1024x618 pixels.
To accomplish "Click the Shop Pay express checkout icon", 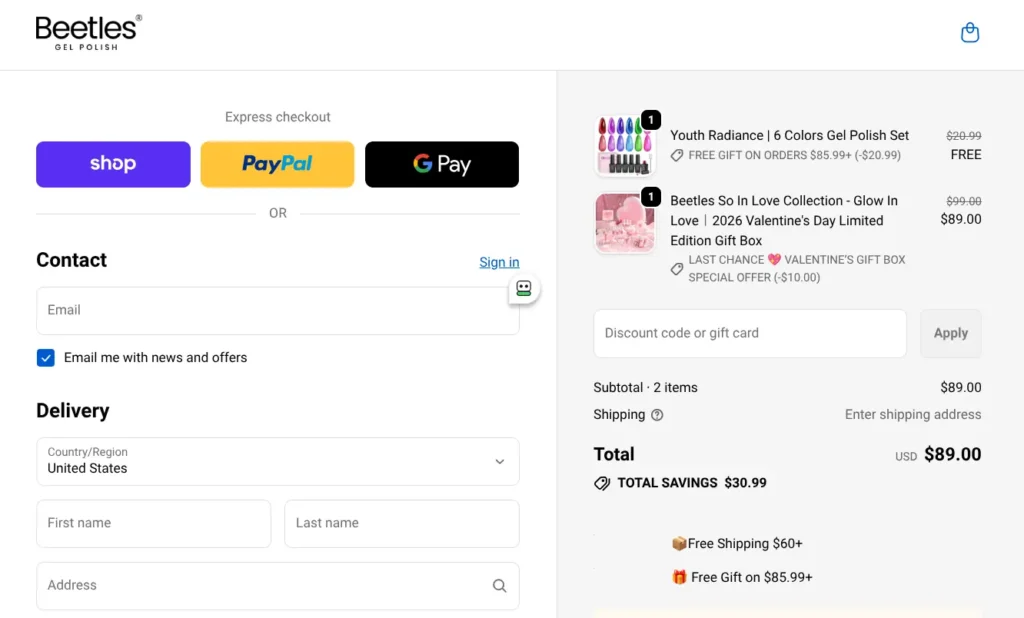I will (x=112, y=164).
